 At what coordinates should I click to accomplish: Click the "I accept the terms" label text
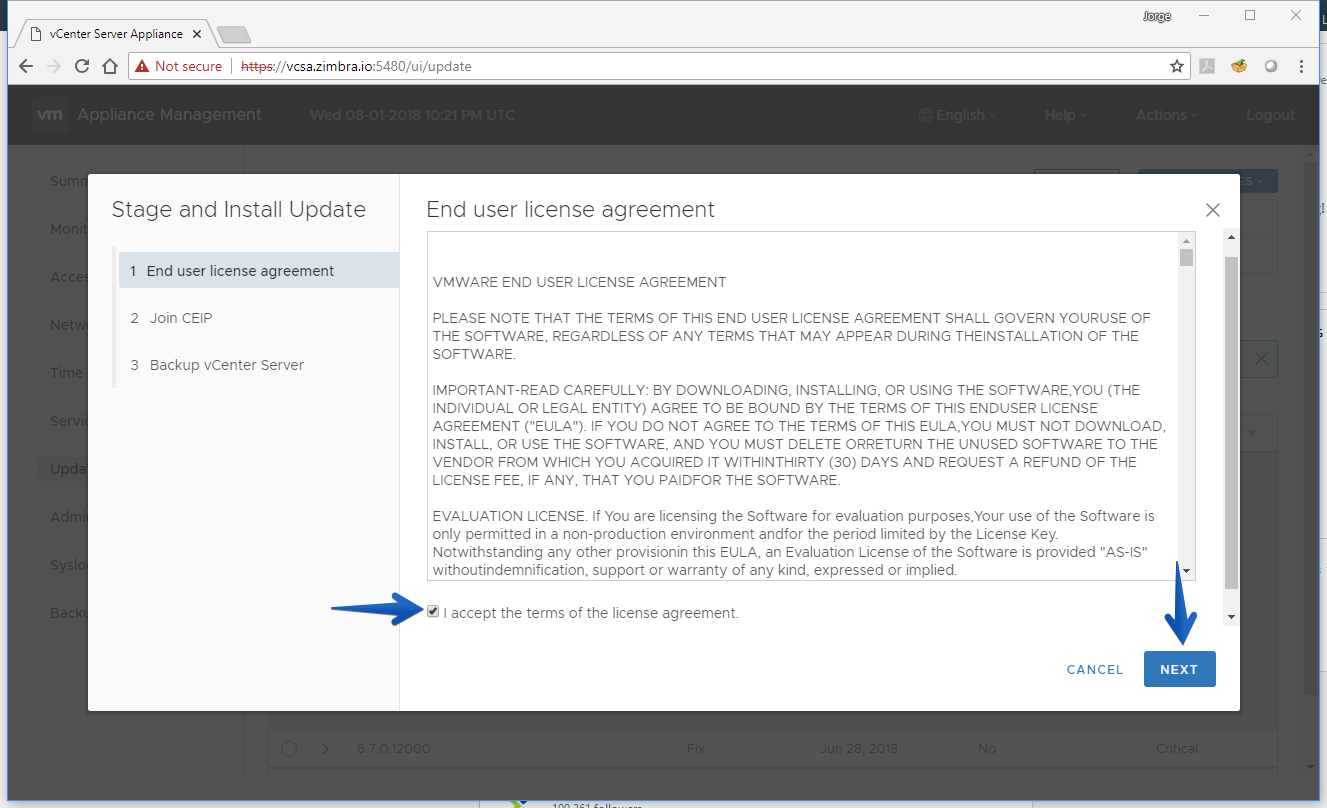tap(591, 613)
